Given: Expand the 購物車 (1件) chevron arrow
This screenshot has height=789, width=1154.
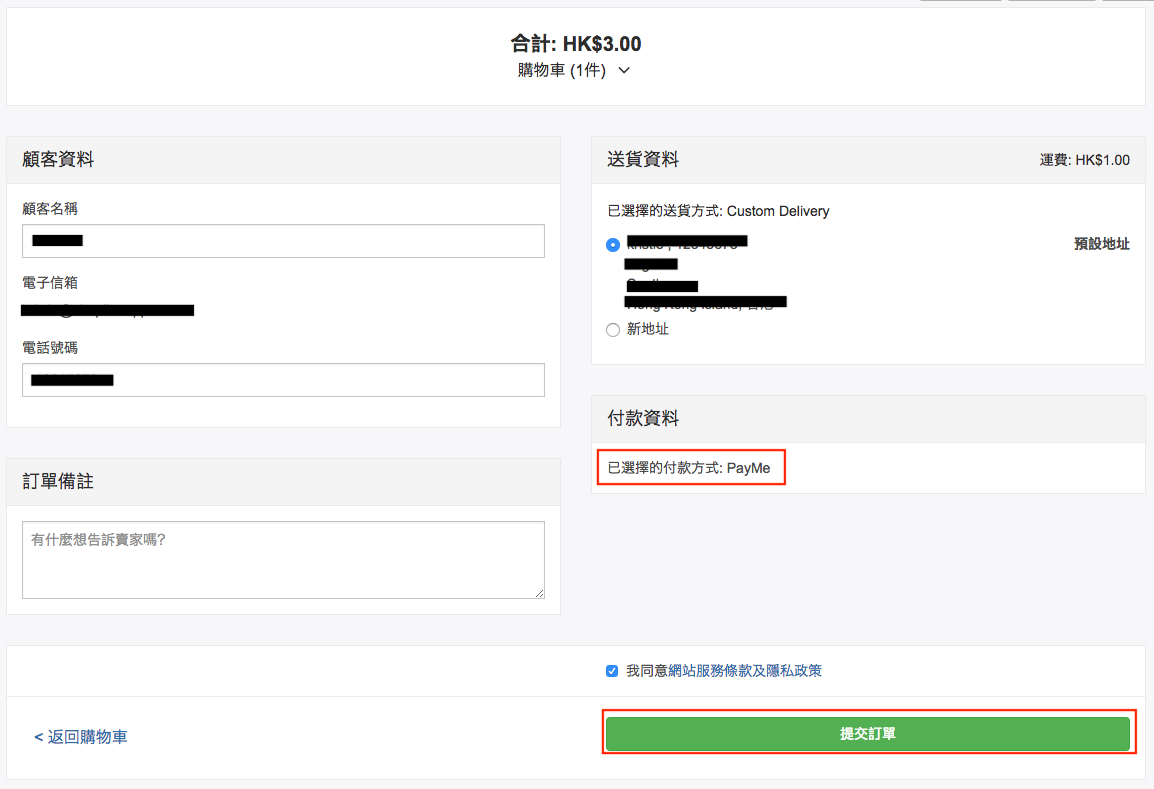Looking at the screenshot, I should tap(624, 71).
